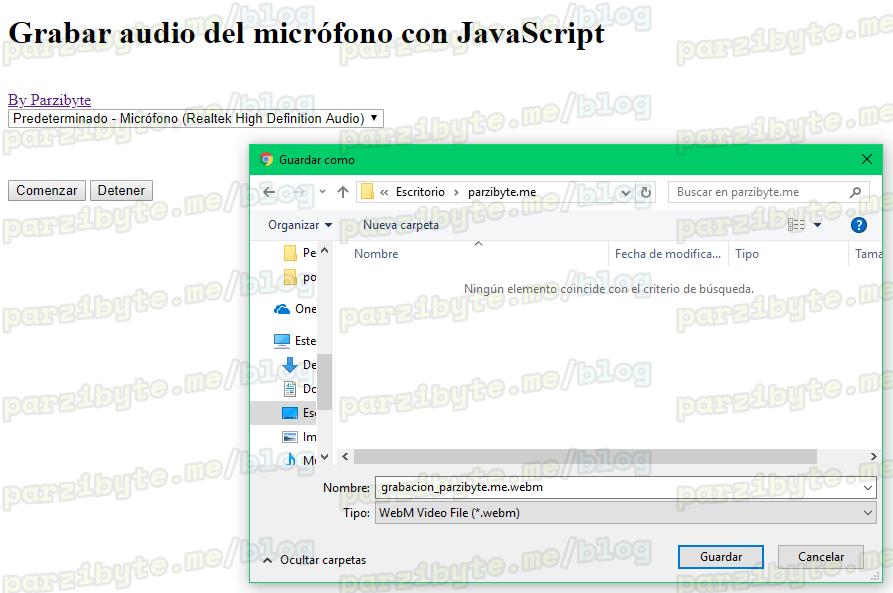
Task: Refresh the parzibyte.me folder
Action: click(x=645, y=193)
